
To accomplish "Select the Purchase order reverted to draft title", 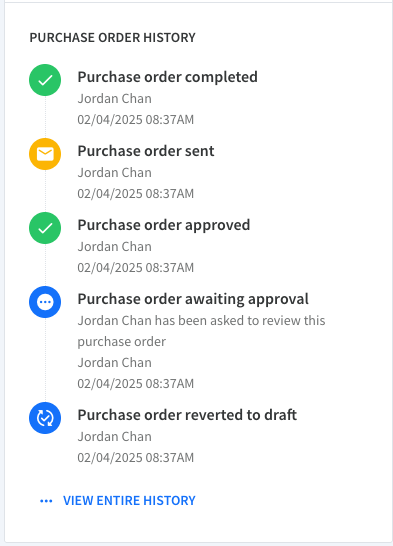I will click(187, 415).
